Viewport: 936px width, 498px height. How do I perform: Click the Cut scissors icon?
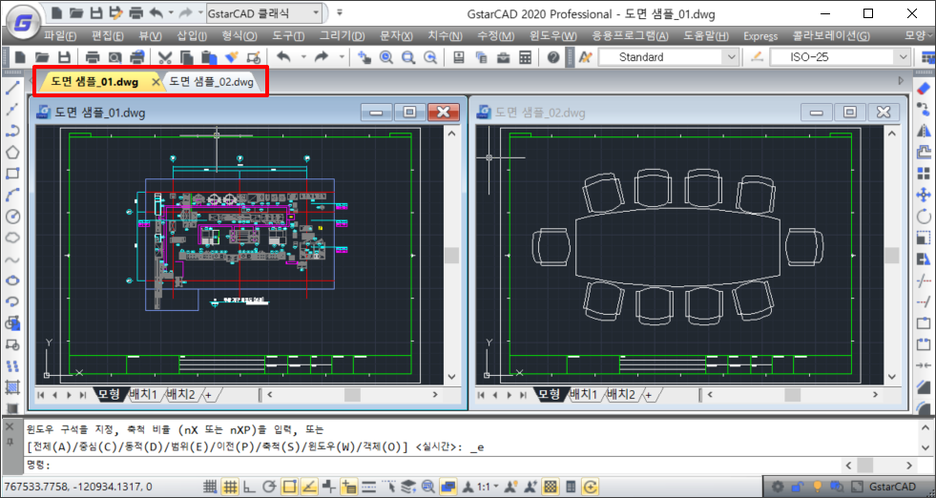pos(166,57)
